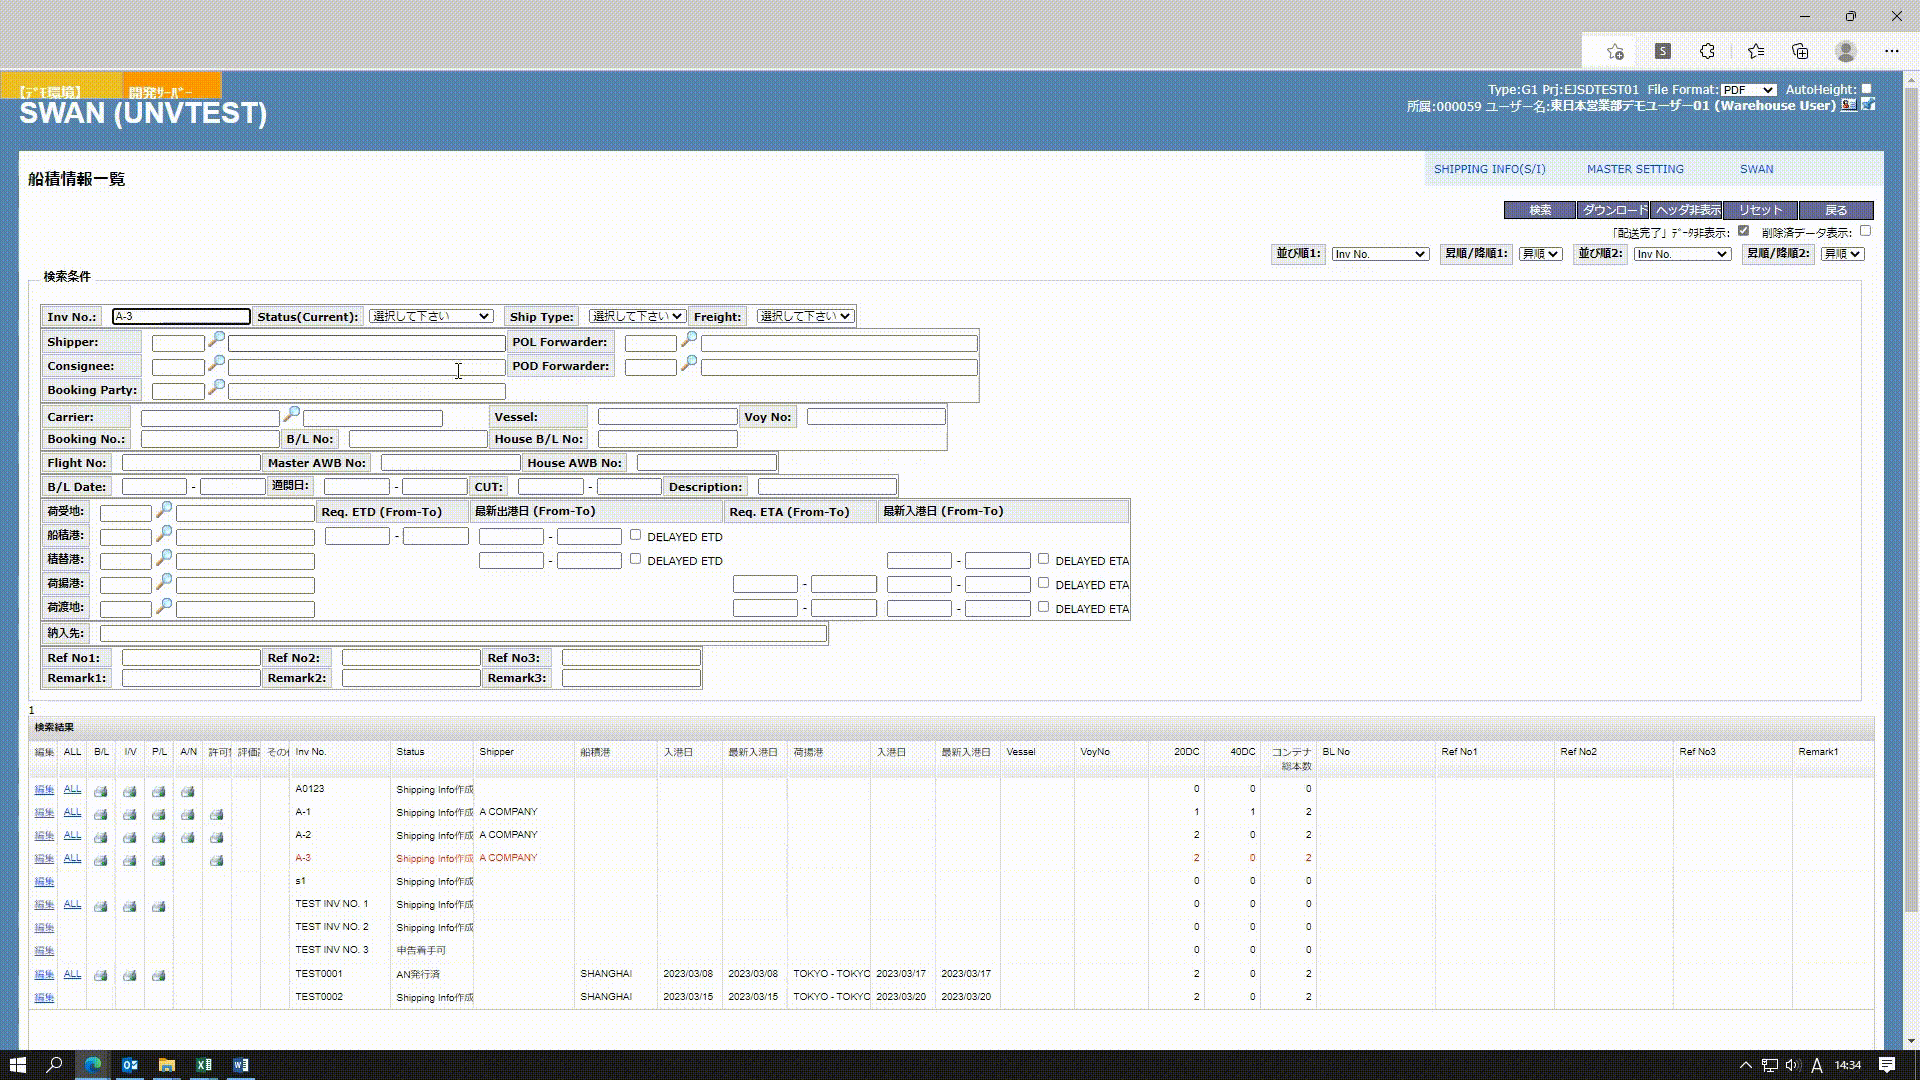Open the Shipper lookup magnifier icon
This screenshot has width=1920, height=1080.
[216, 340]
